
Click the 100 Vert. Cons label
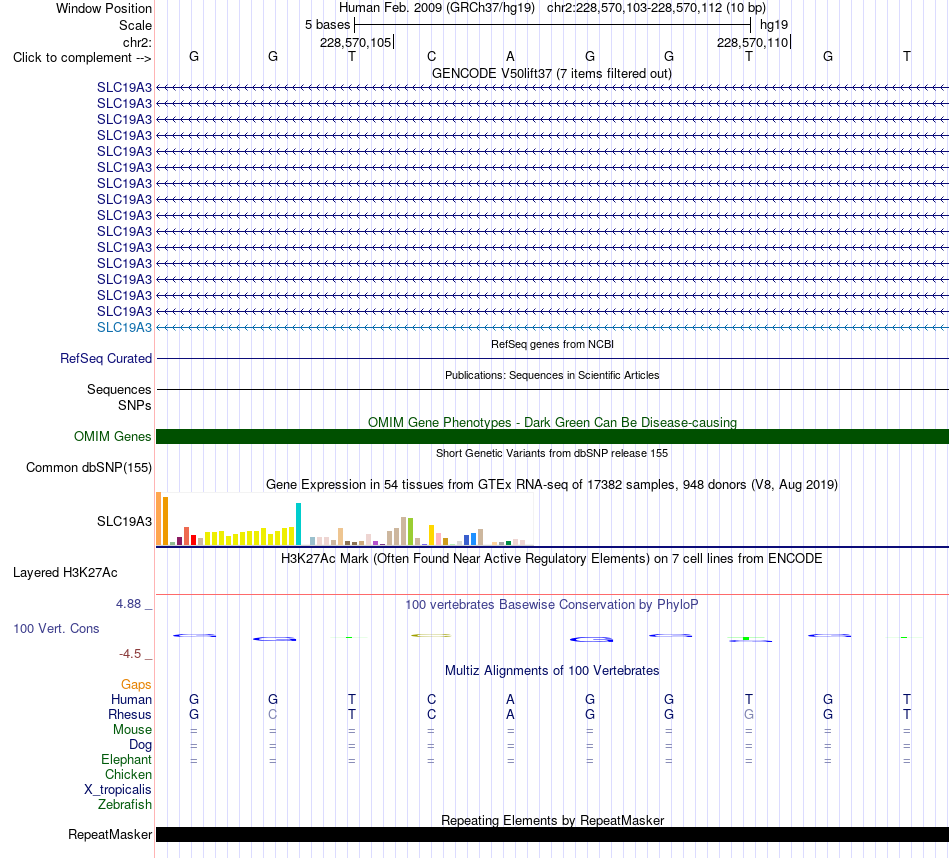tap(56, 628)
